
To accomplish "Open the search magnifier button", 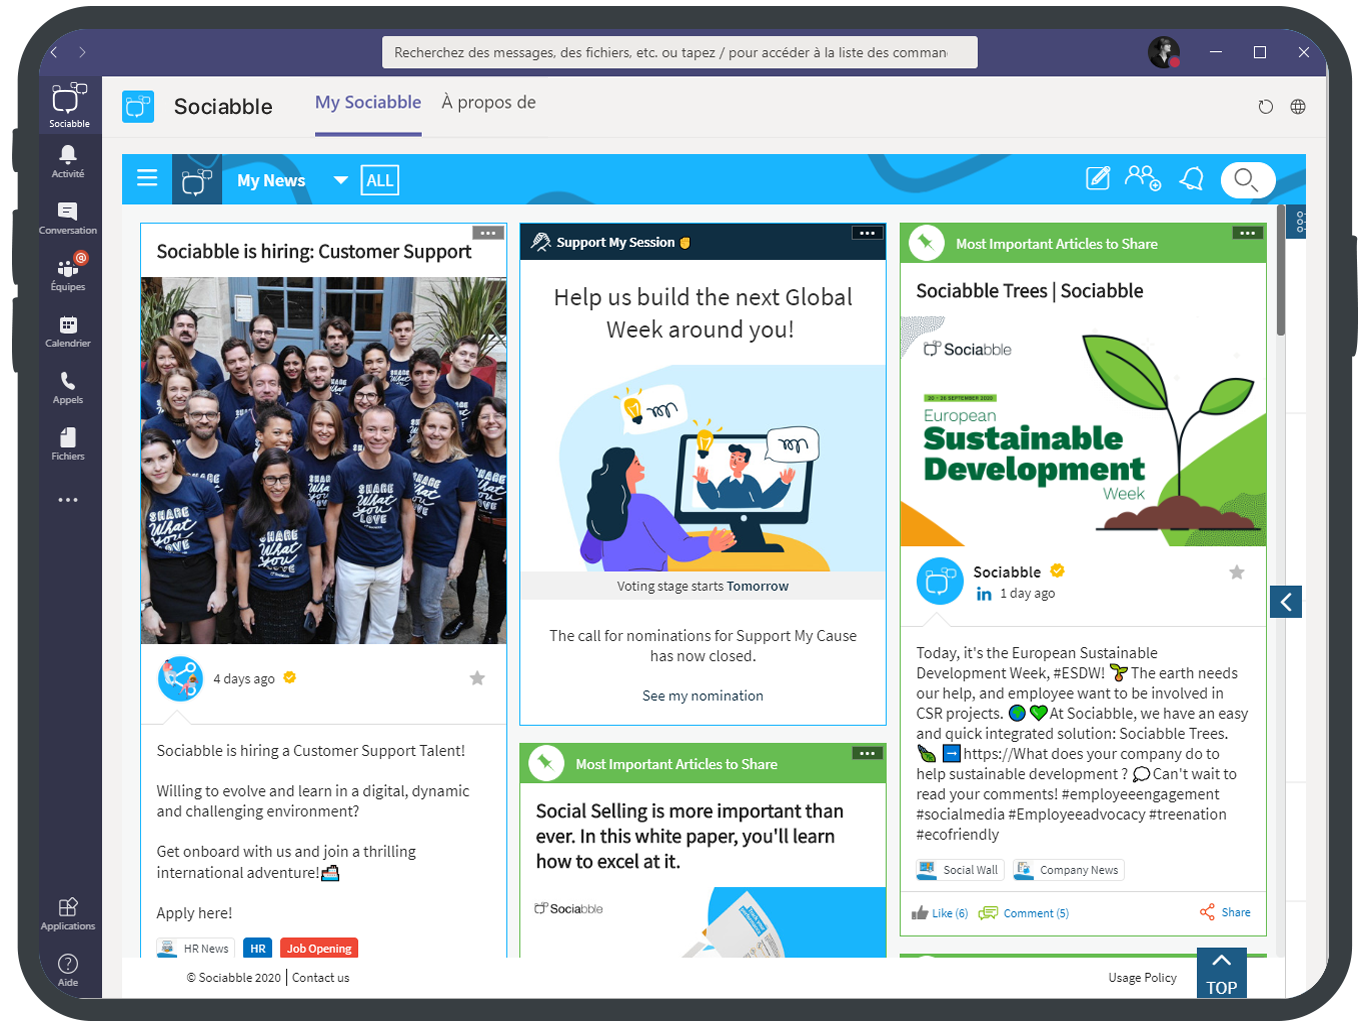I will click(x=1247, y=180).
